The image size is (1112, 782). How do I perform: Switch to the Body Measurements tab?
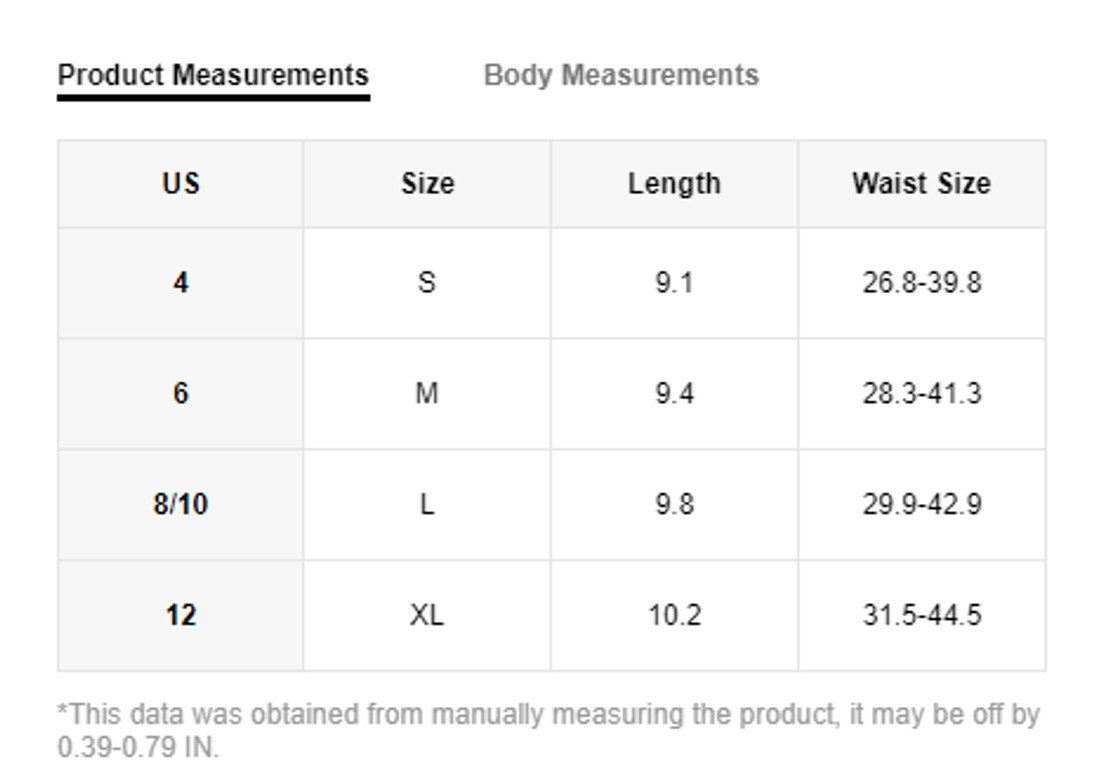pos(621,75)
